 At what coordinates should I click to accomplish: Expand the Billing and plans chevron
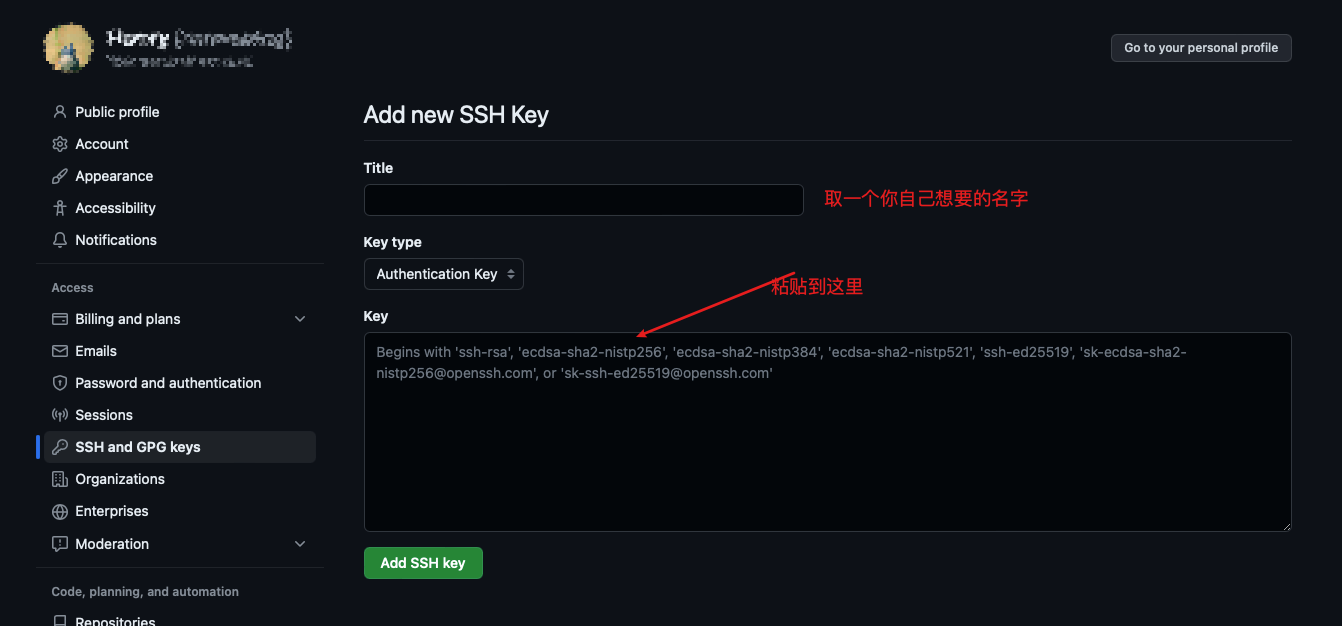click(x=300, y=319)
